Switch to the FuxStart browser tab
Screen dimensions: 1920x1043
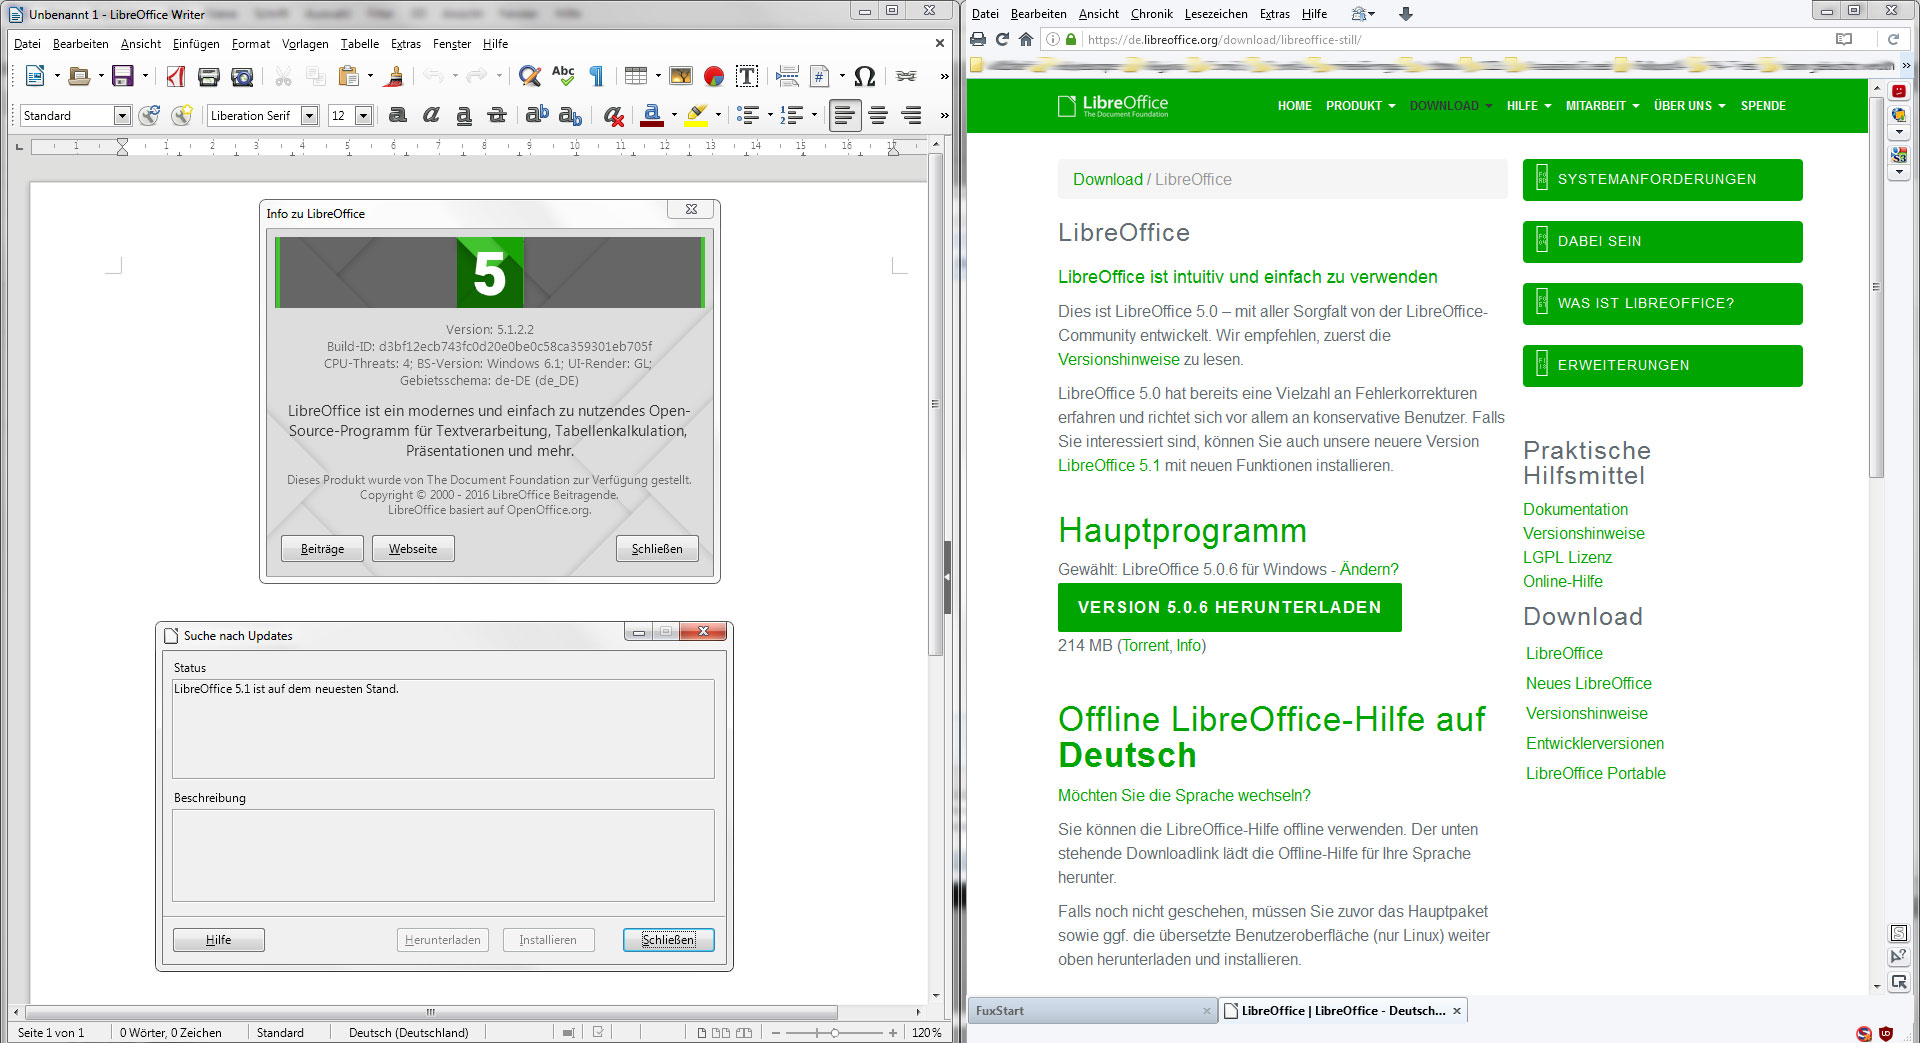1092,1011
